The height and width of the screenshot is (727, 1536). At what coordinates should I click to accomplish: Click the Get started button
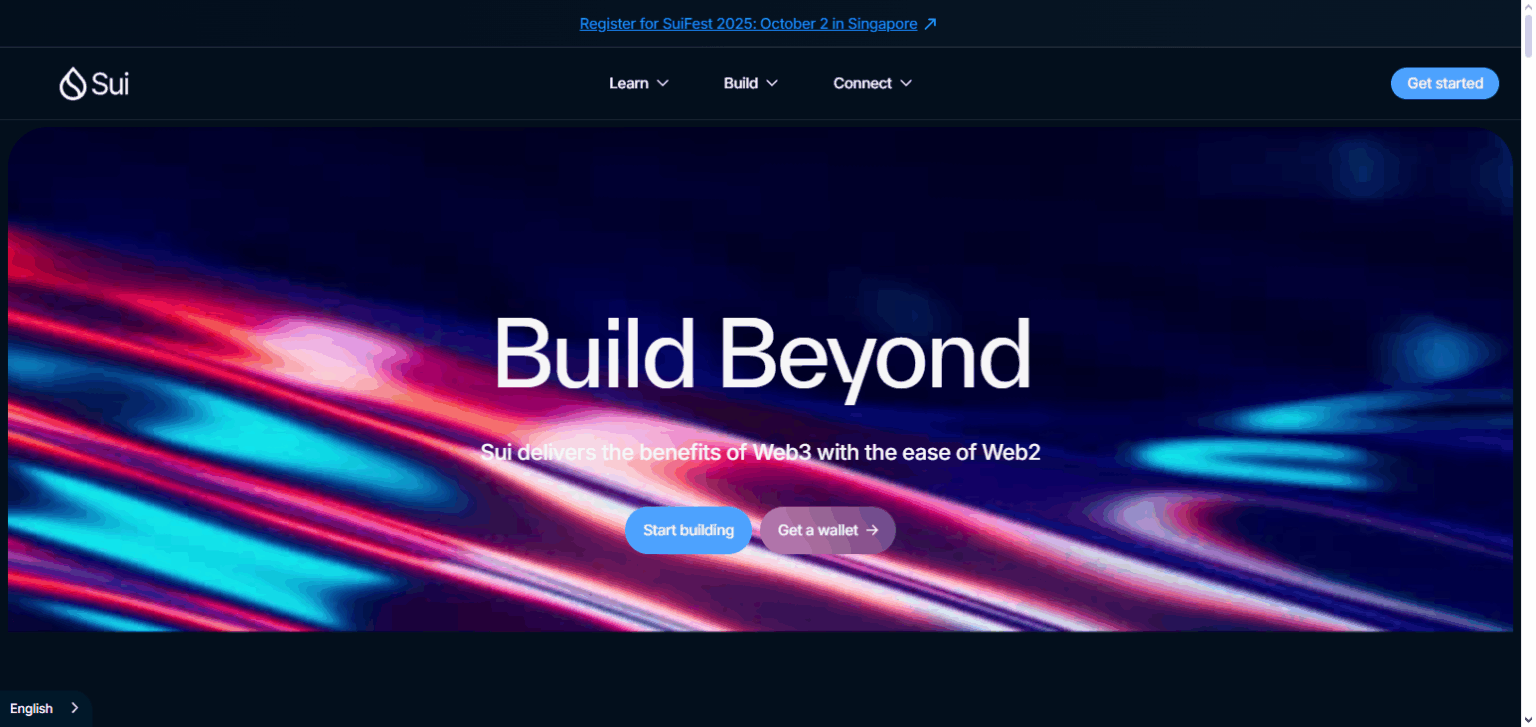[x=1445, y=83]
